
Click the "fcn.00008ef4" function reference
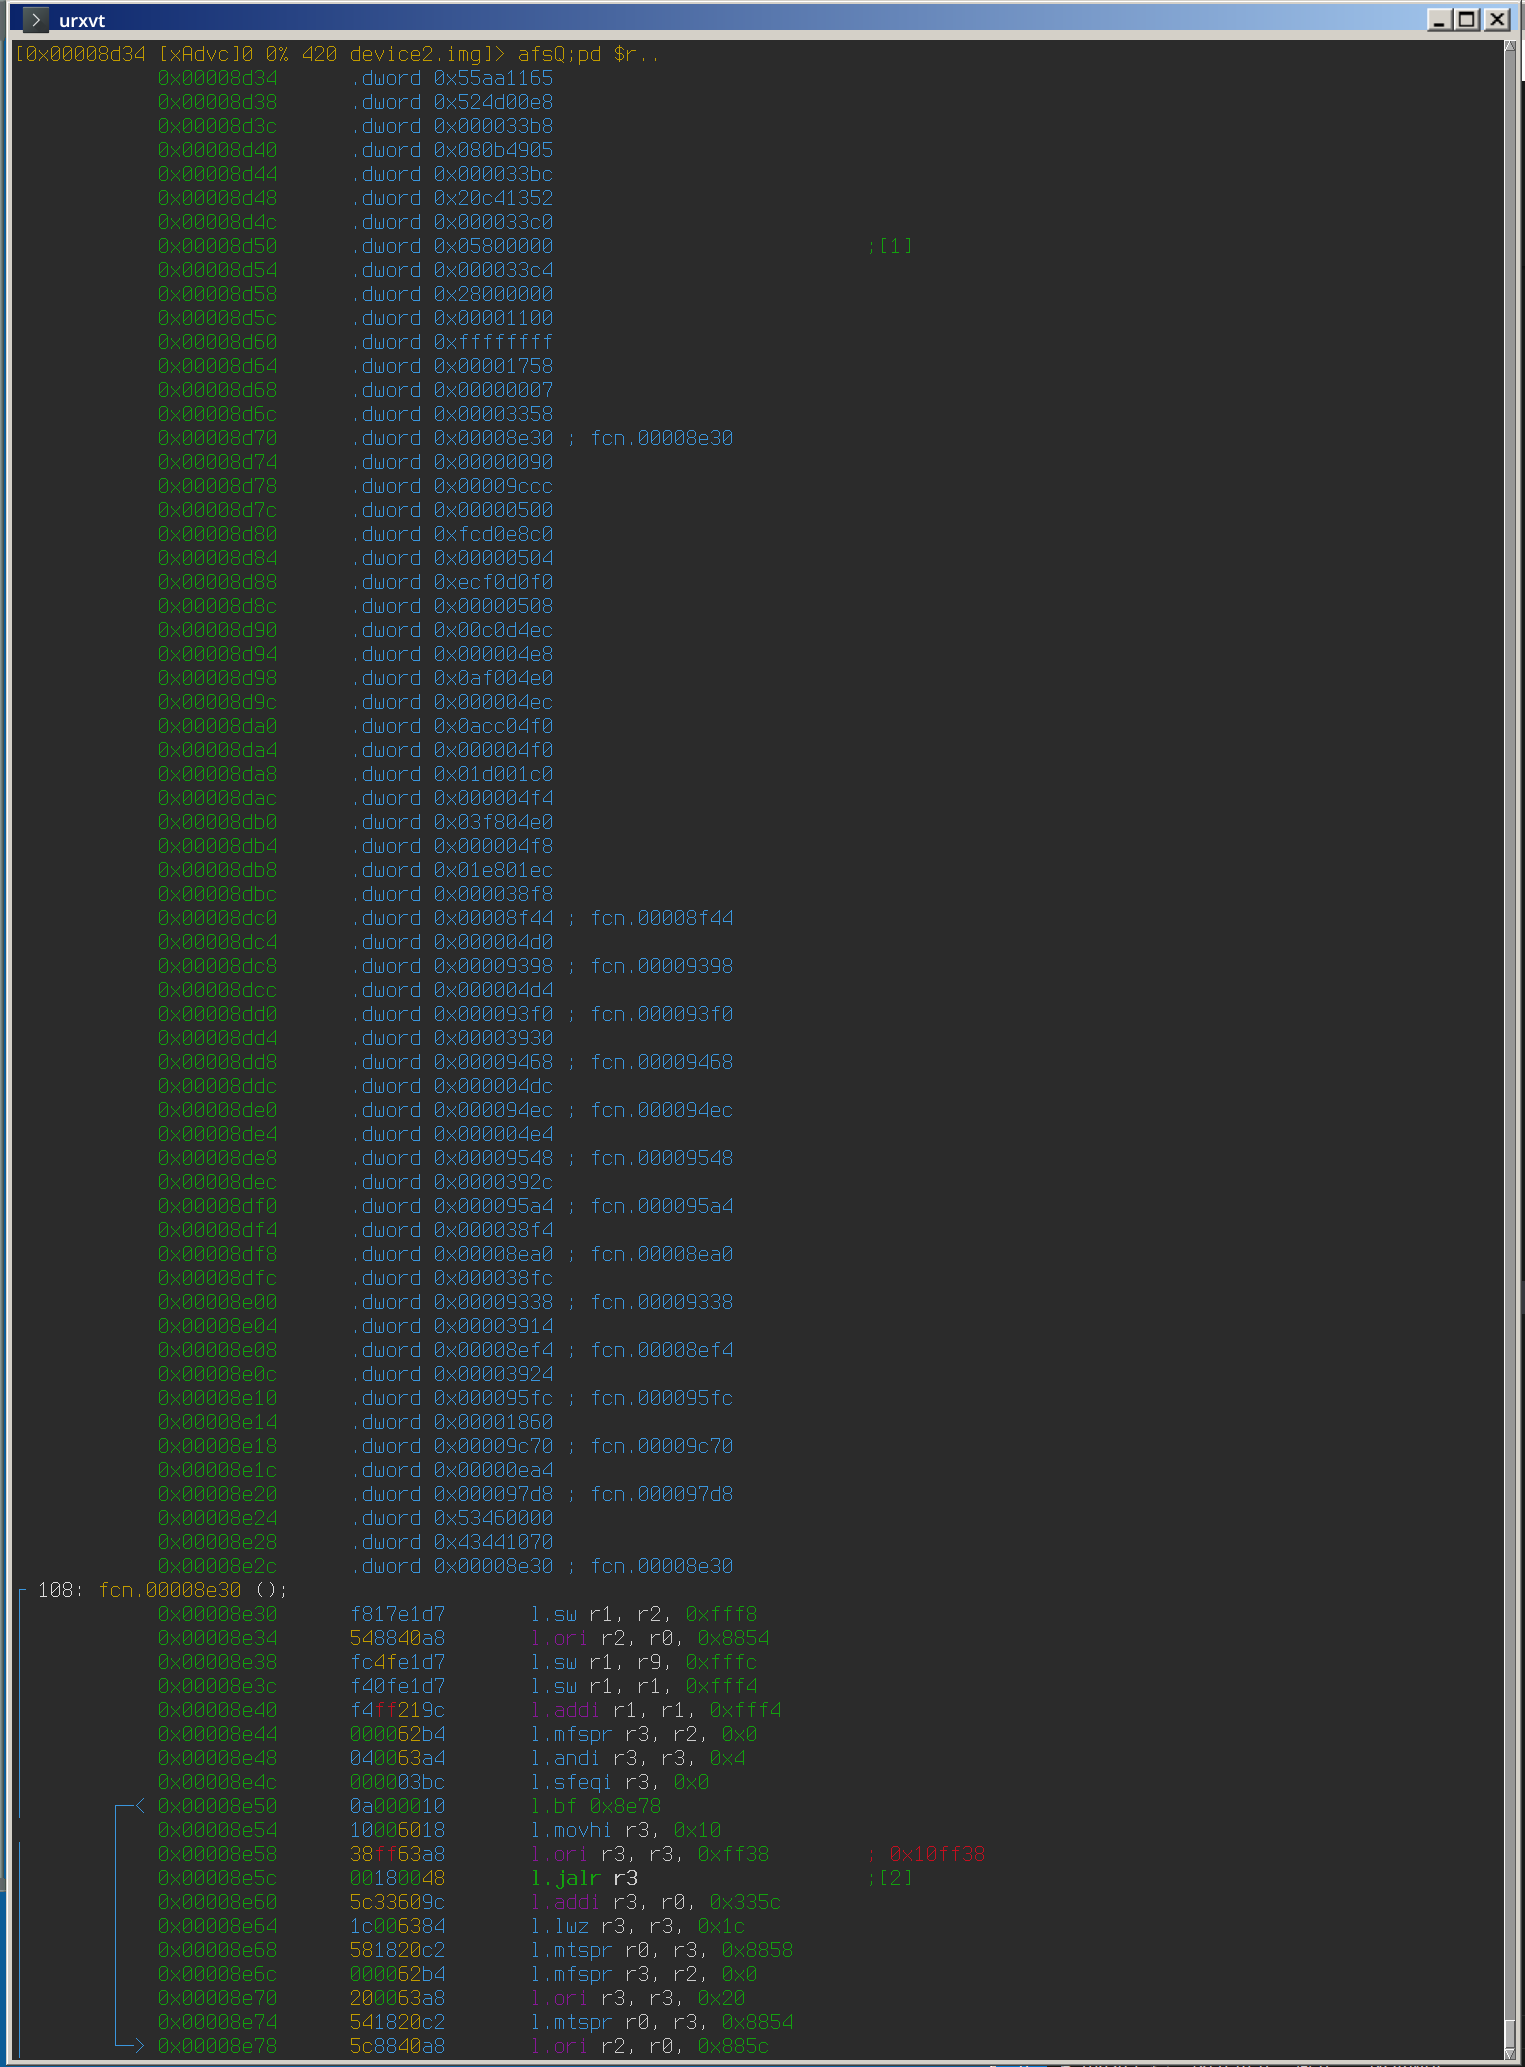click(x=662, y=1350)
